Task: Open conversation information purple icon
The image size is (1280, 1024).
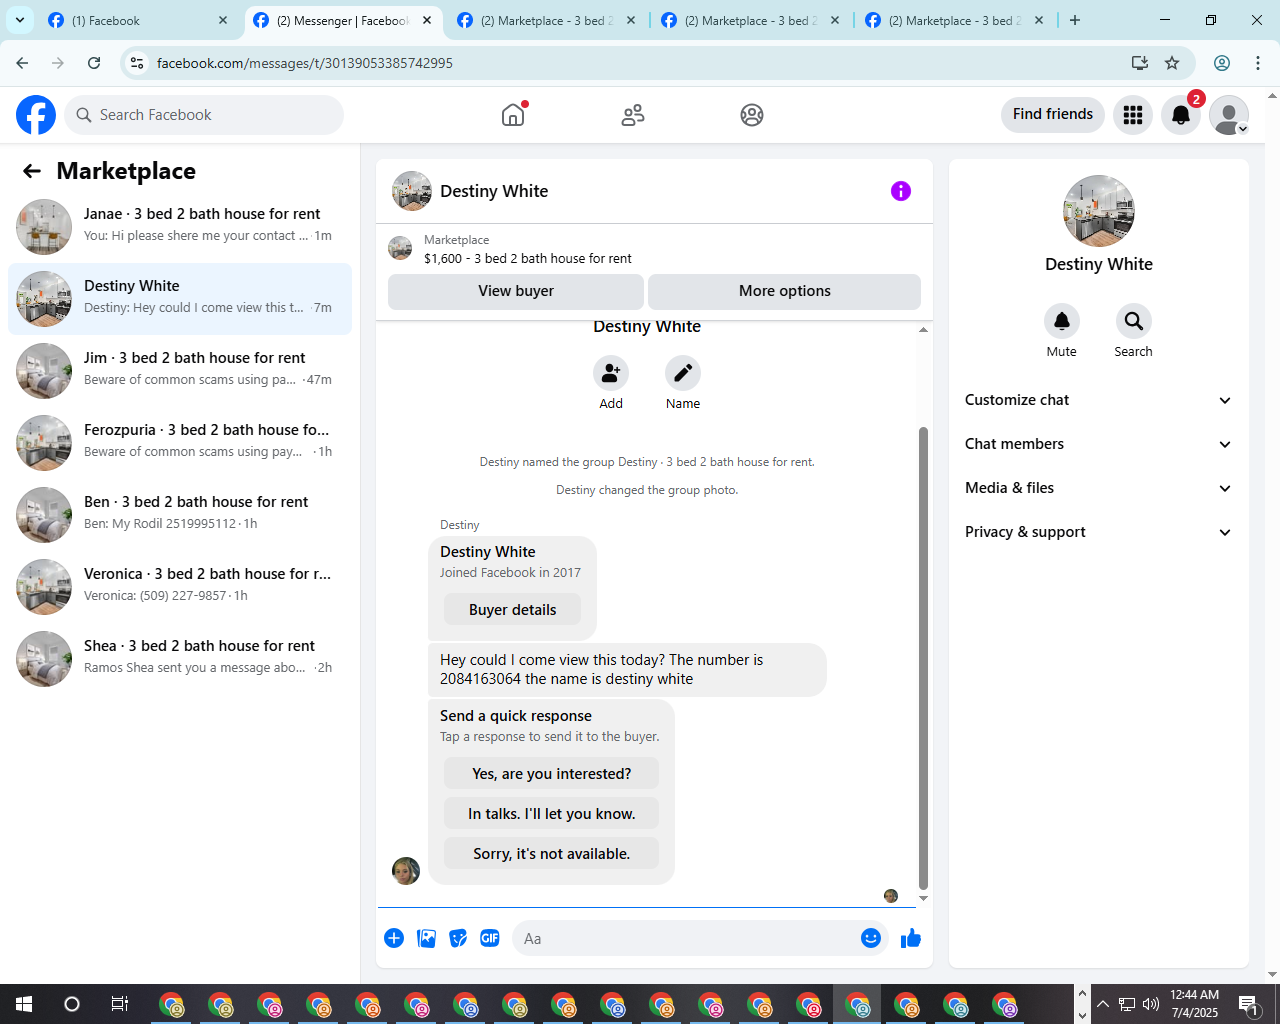Action: click(x=901, y=191)
